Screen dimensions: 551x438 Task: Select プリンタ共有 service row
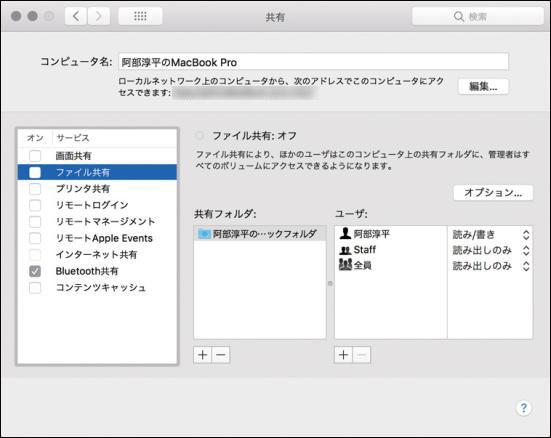[97, 189]
